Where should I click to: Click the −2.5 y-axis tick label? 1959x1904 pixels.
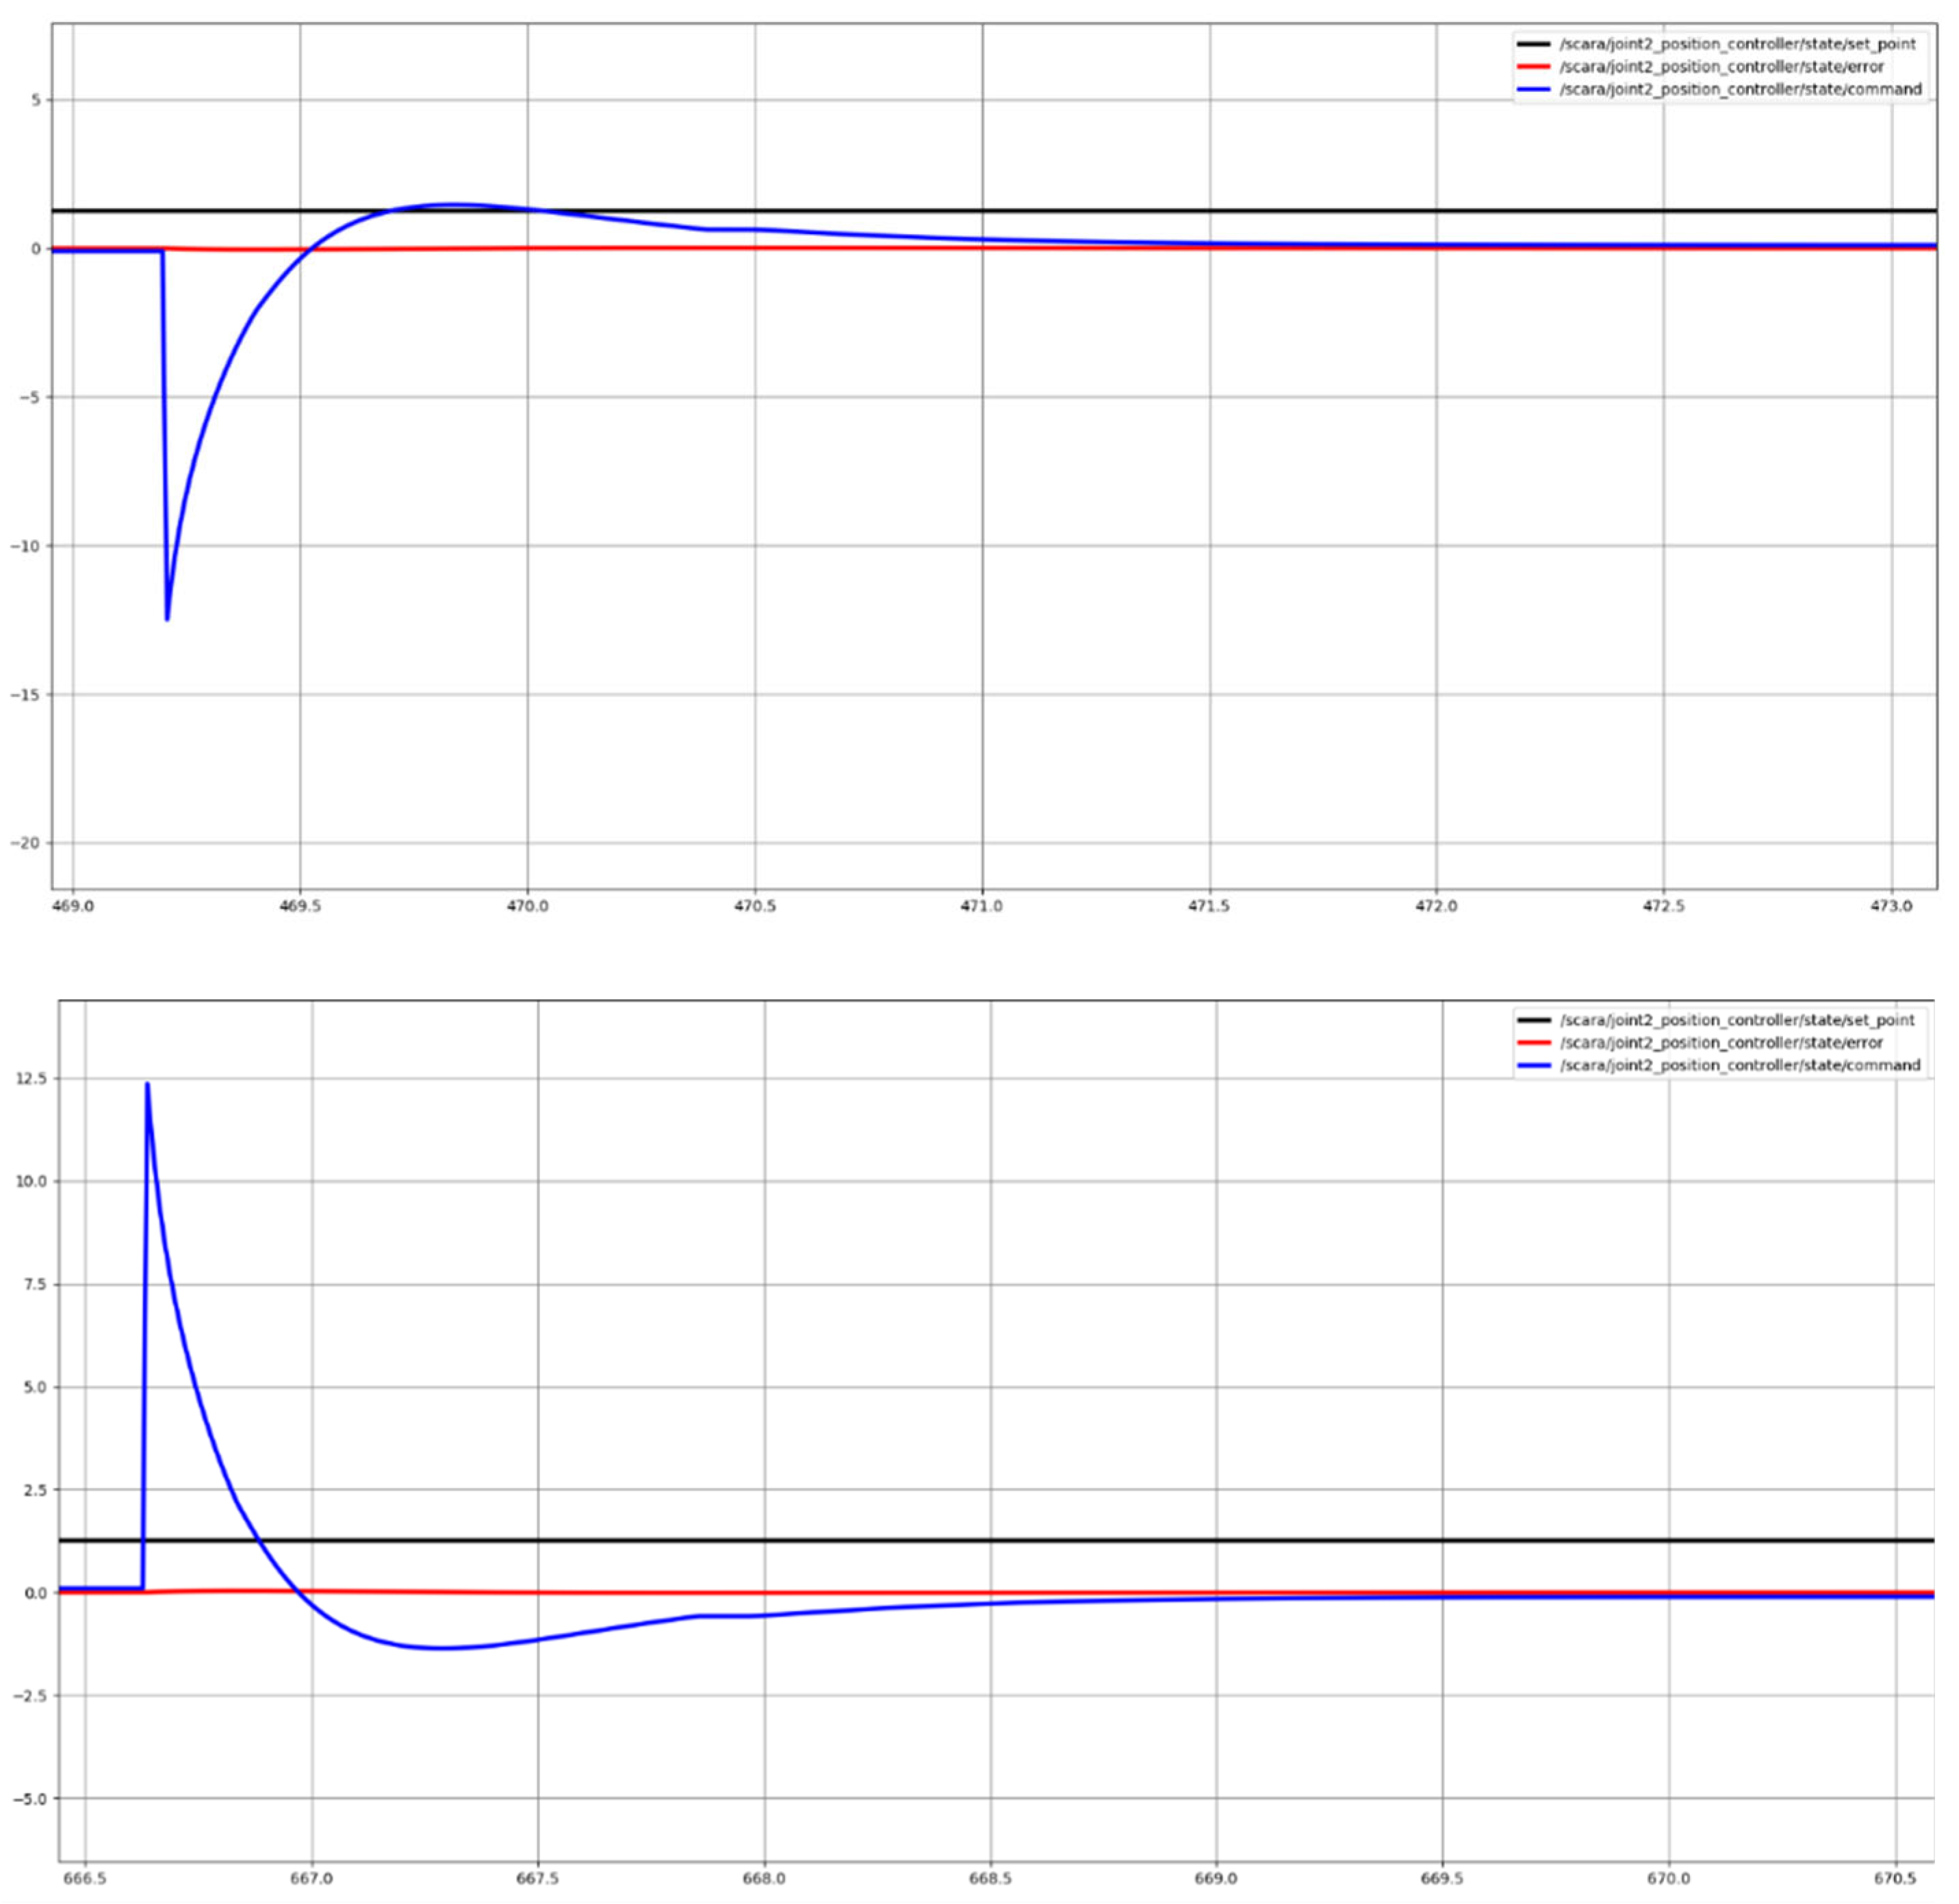point(30,1695)
